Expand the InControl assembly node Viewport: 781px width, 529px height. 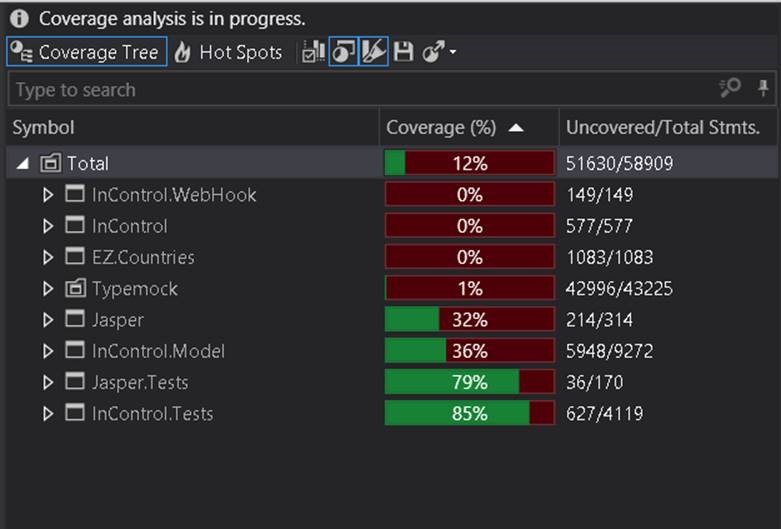[x=48, y=226]
